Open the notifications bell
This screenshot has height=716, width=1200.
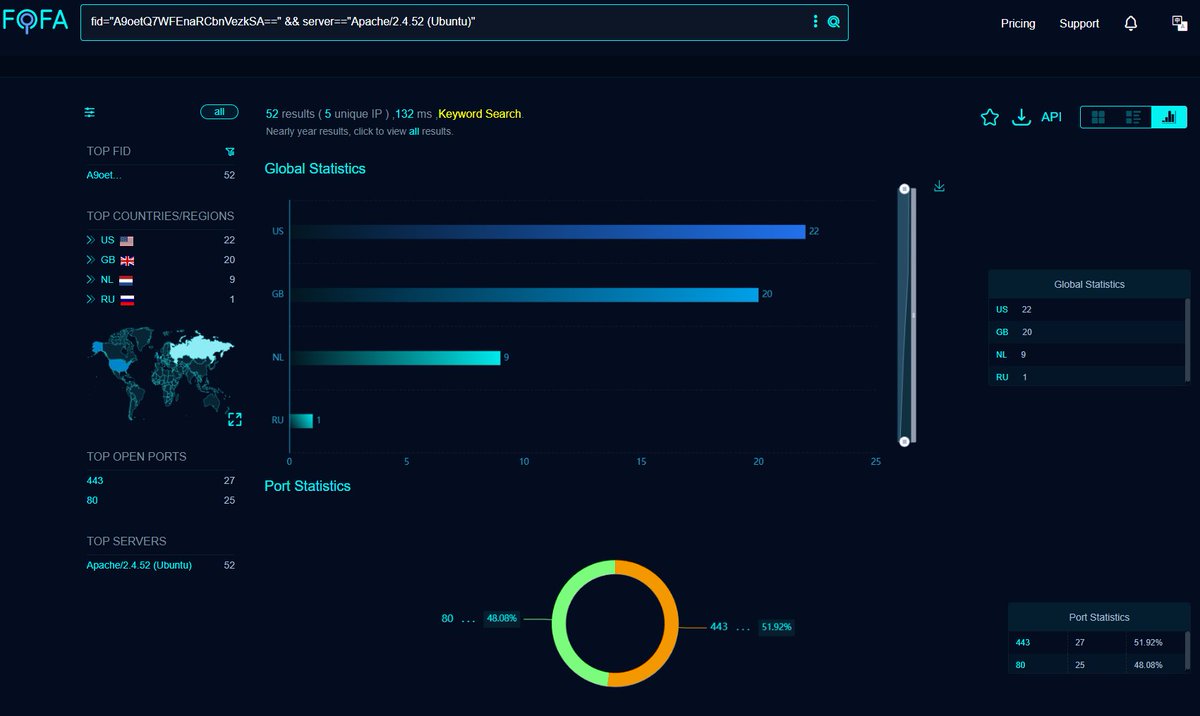(1131, 23)
